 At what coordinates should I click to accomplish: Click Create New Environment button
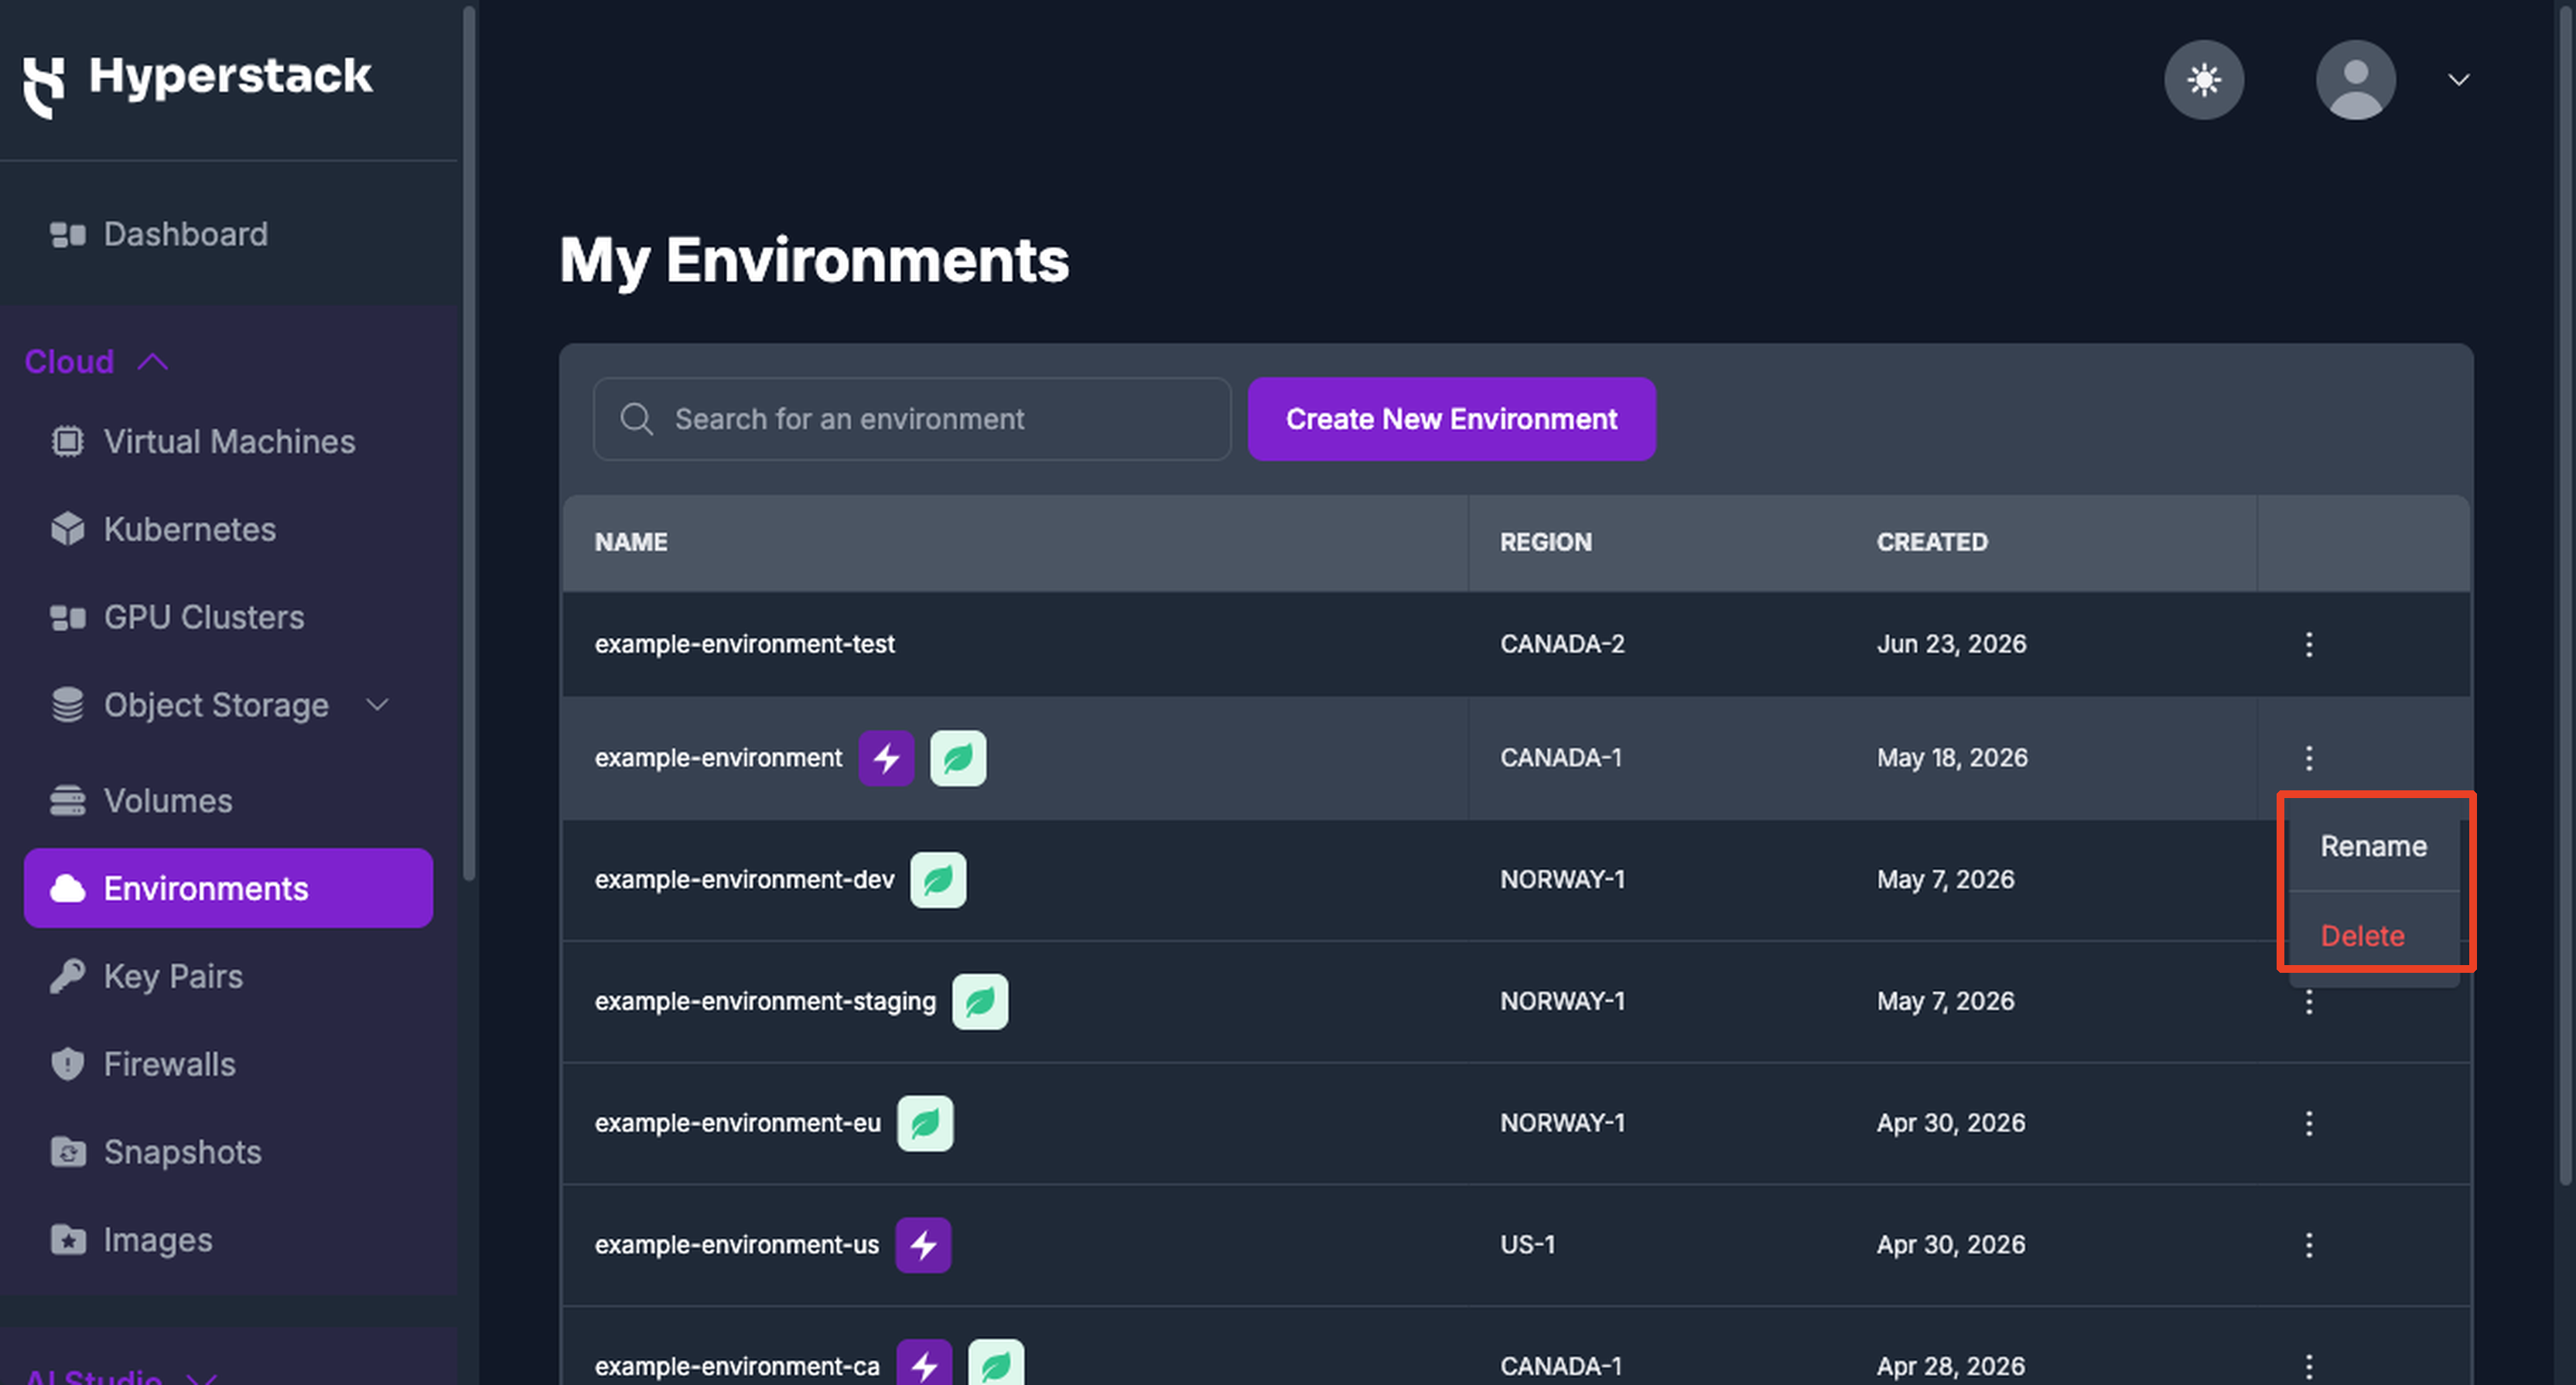pos(1451,419)
